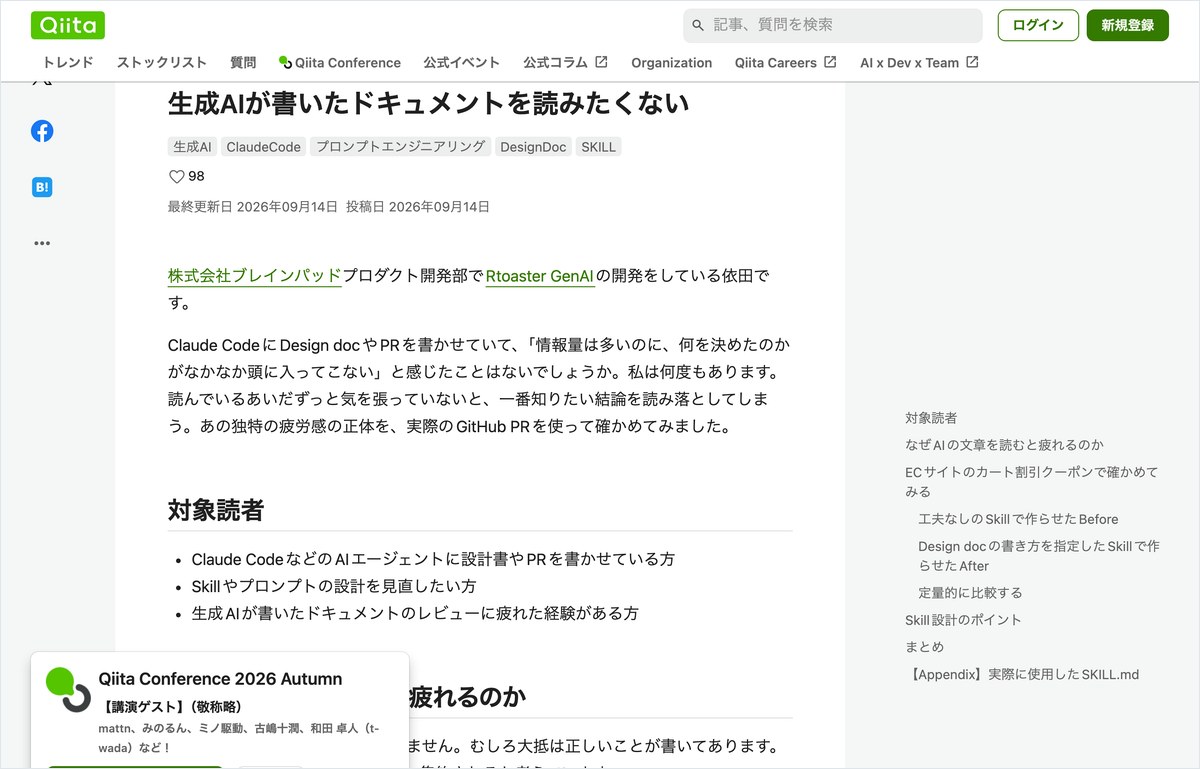Click external link icon beside AI x Dev x Team
The width and height of the screenshot is (1200, 769).
click(972, 62)
